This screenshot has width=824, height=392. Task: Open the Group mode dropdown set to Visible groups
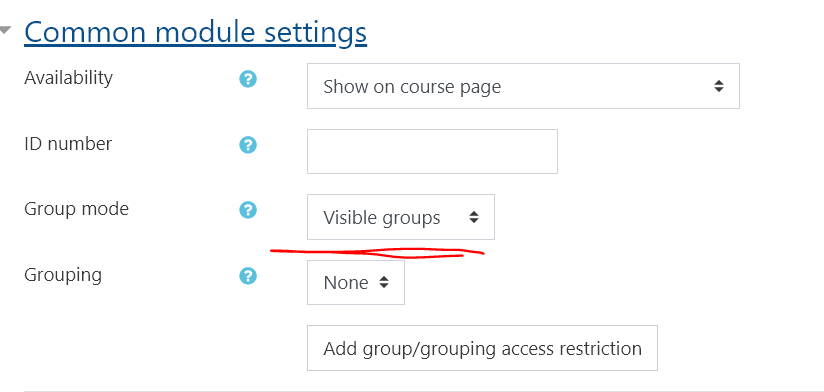[401, 217]
